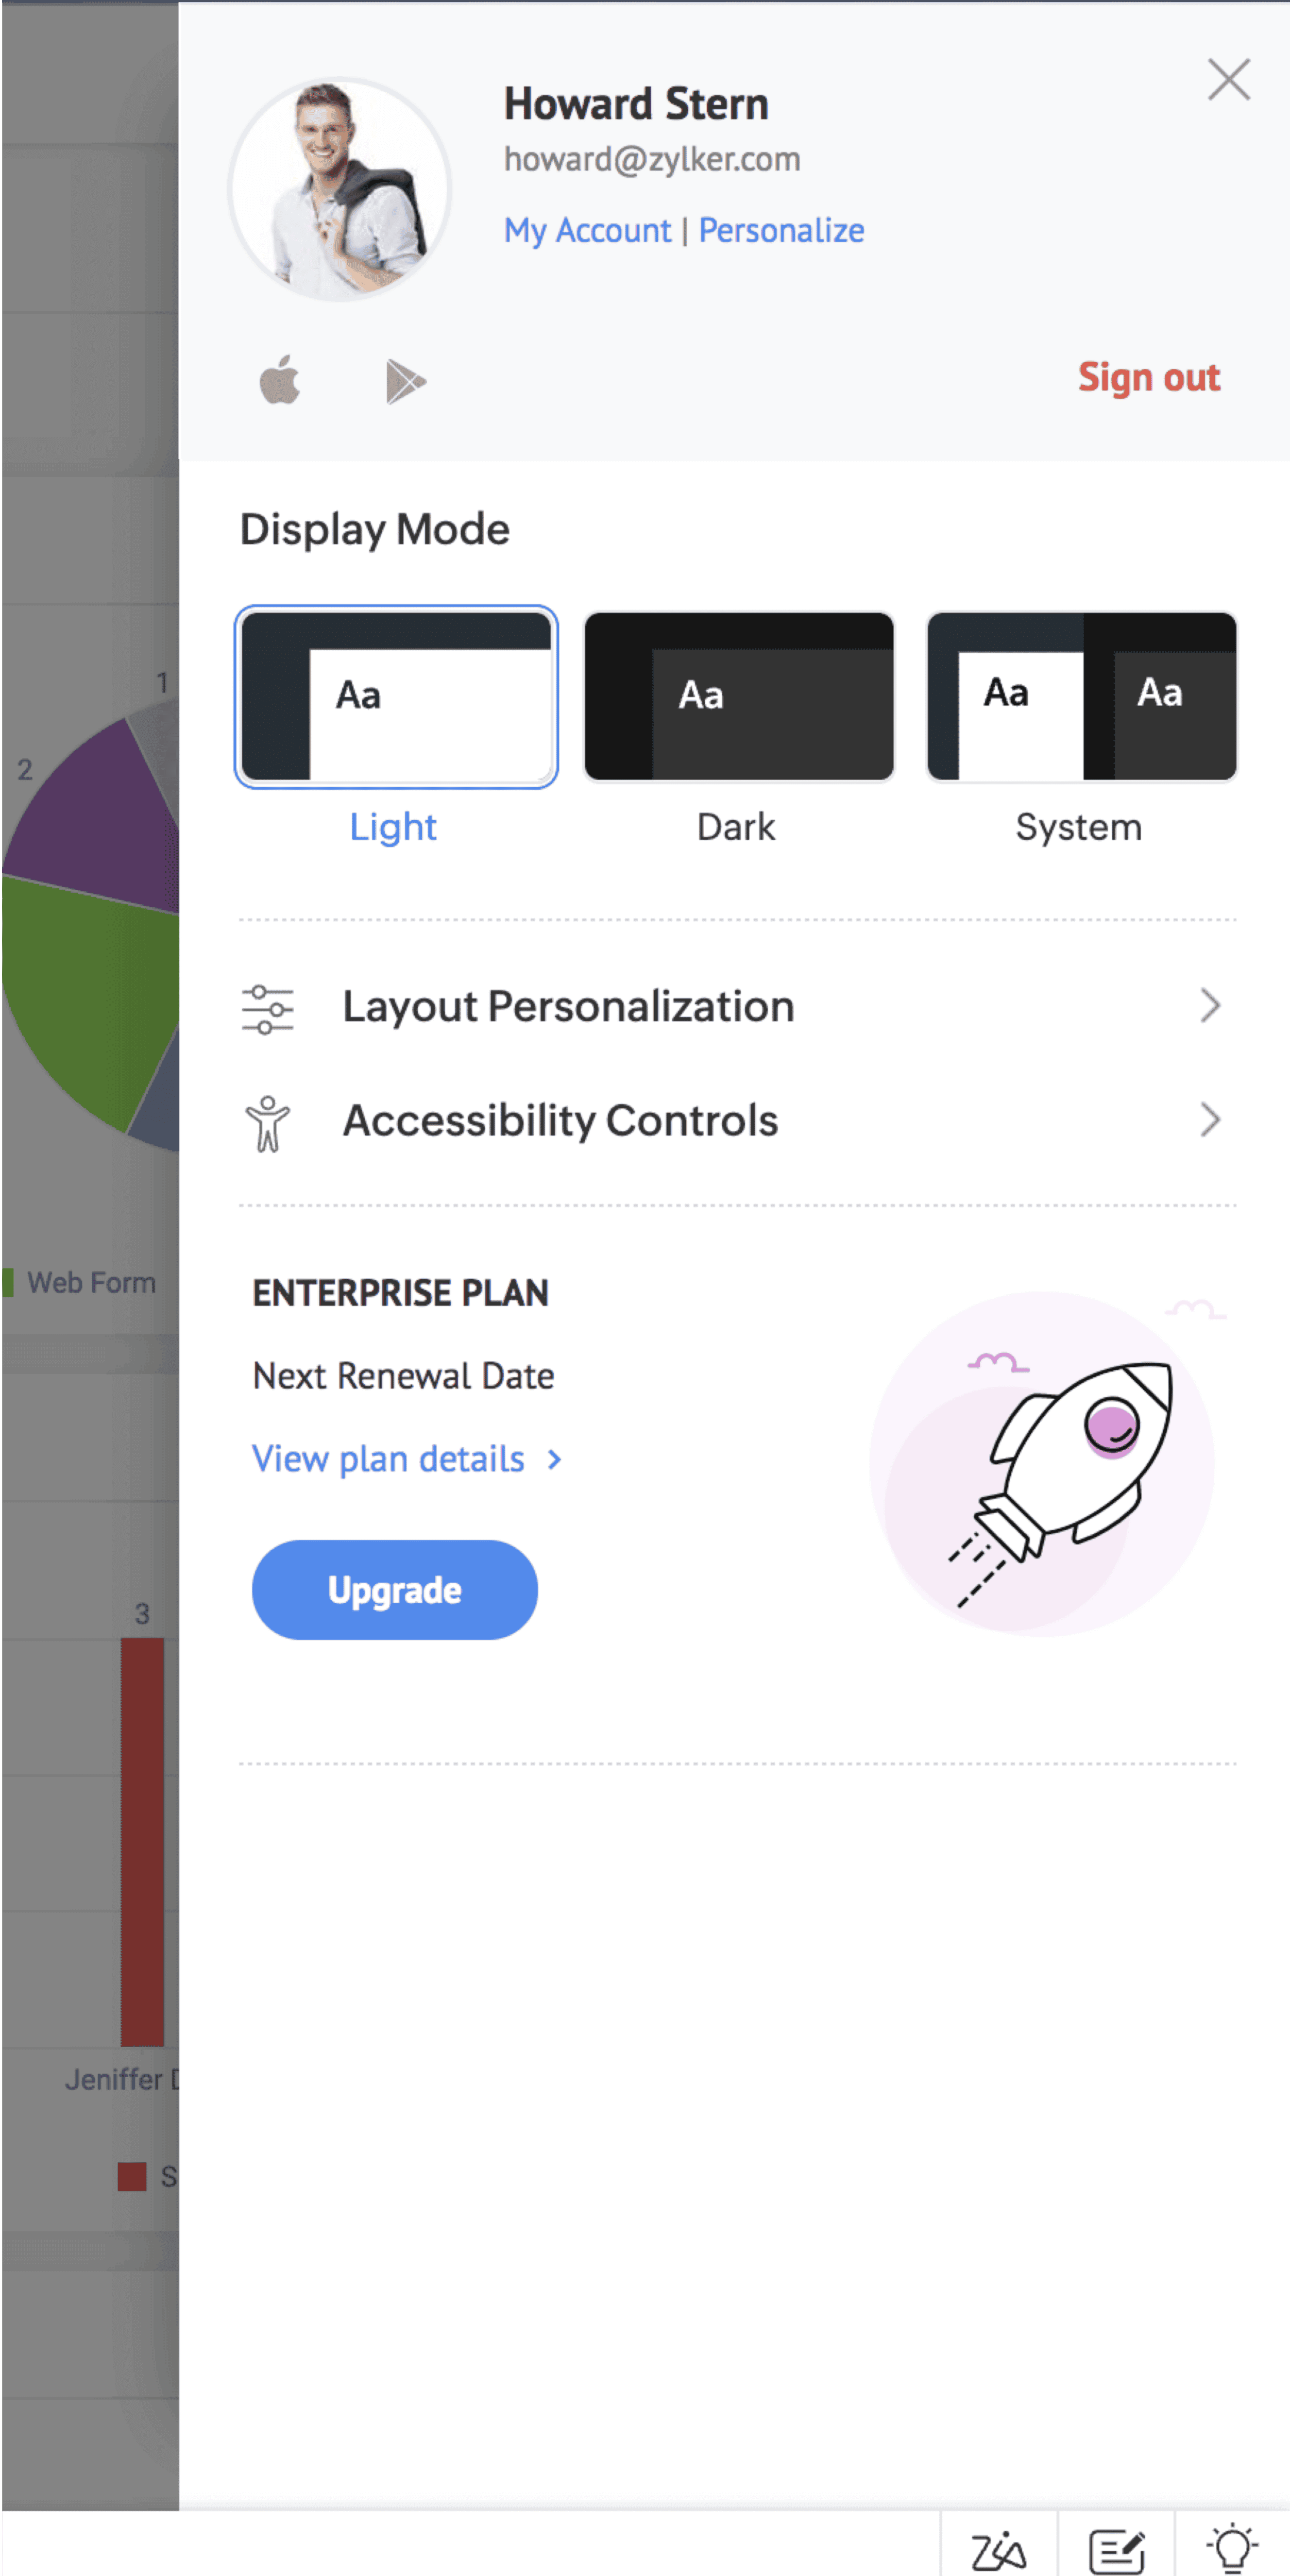Choose the System display mode

click(x=1081, y=697)
